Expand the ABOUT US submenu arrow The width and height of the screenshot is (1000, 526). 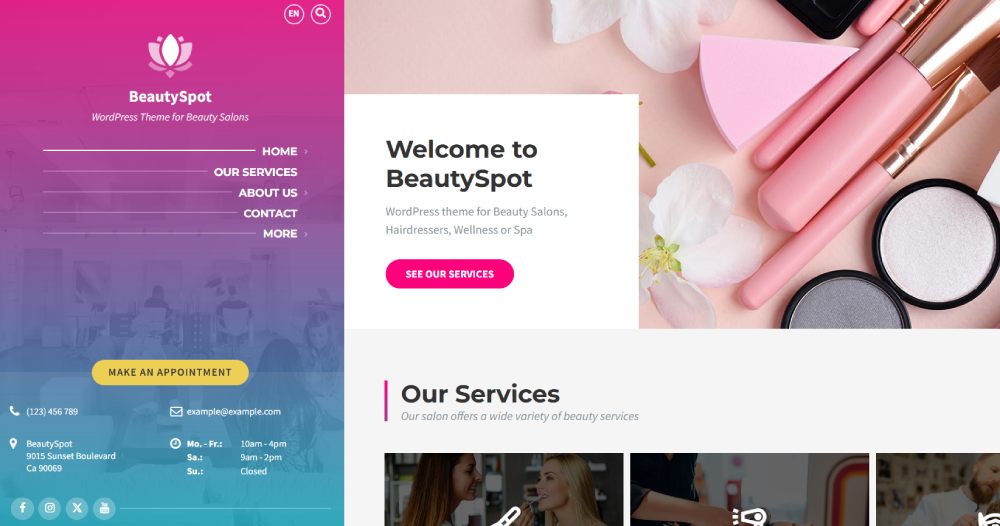305,193
